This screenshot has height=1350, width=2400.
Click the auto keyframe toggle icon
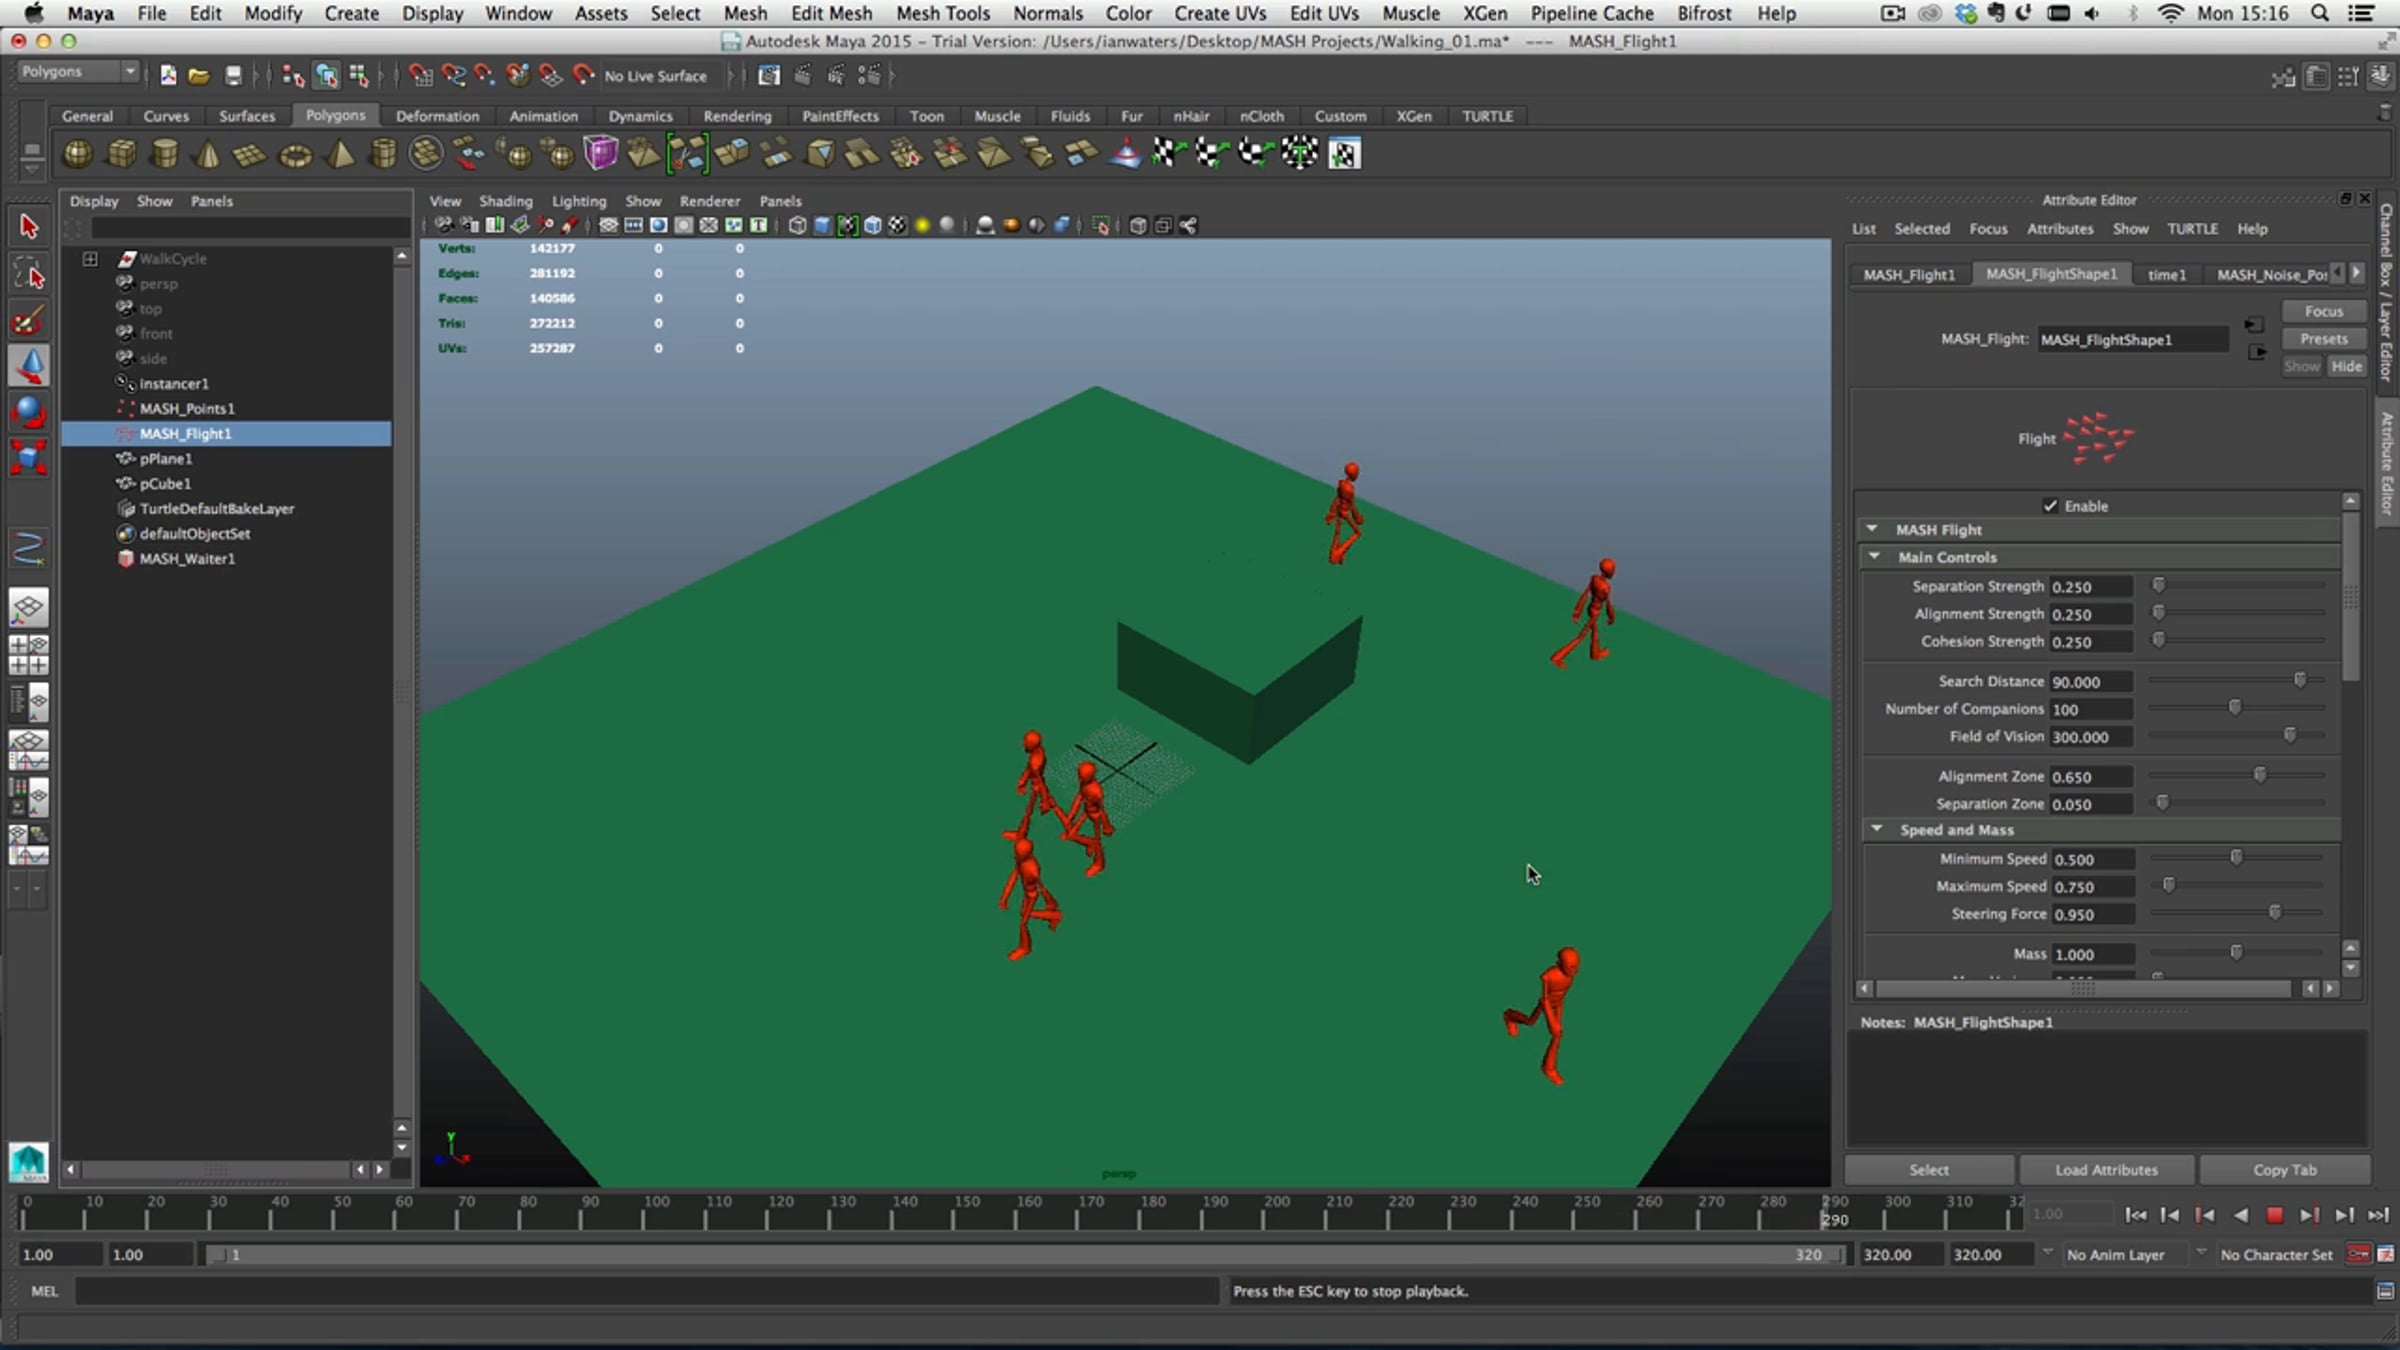pyautogui.click(x=2359, y=1254)
